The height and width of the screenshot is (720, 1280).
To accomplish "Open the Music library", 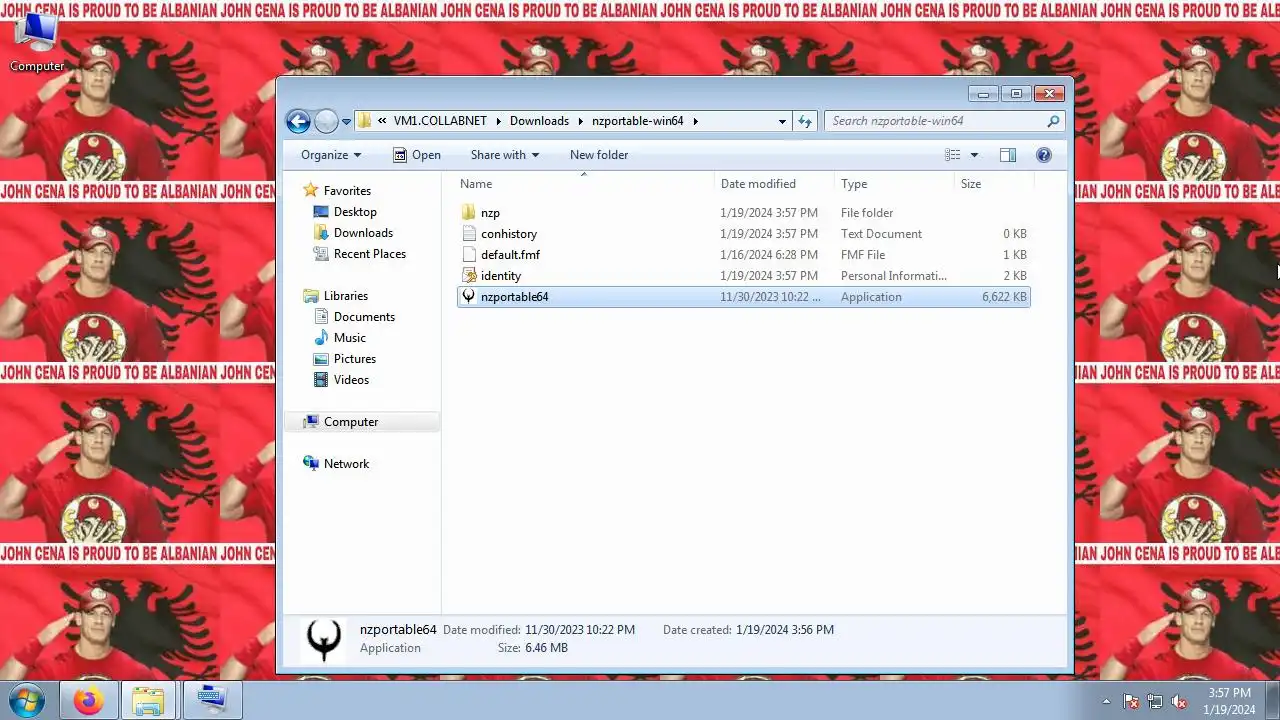I will pos(350,338).
